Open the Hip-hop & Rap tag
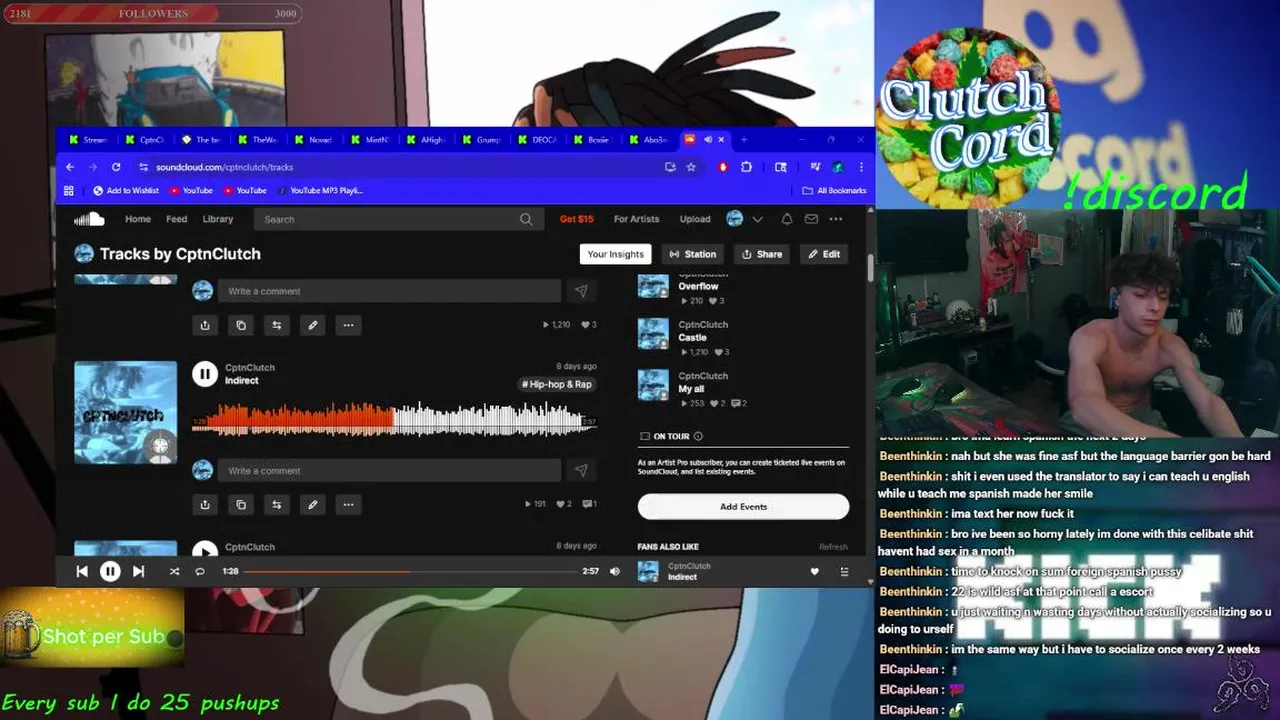 pos(556,384)
